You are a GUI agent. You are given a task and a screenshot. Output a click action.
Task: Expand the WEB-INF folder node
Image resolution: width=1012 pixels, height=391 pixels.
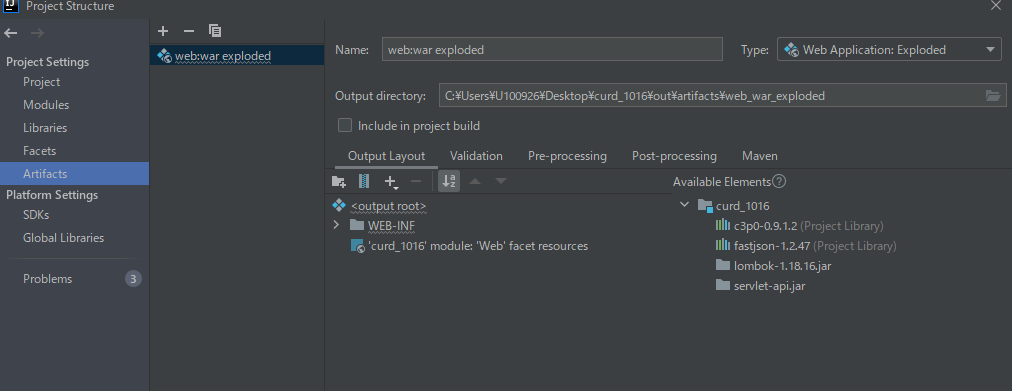click(x=336, y=225)
